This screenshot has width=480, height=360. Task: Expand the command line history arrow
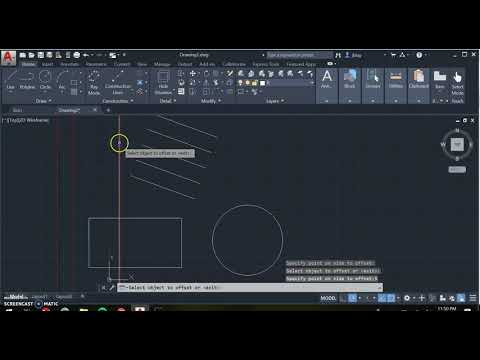pos(379,287)
